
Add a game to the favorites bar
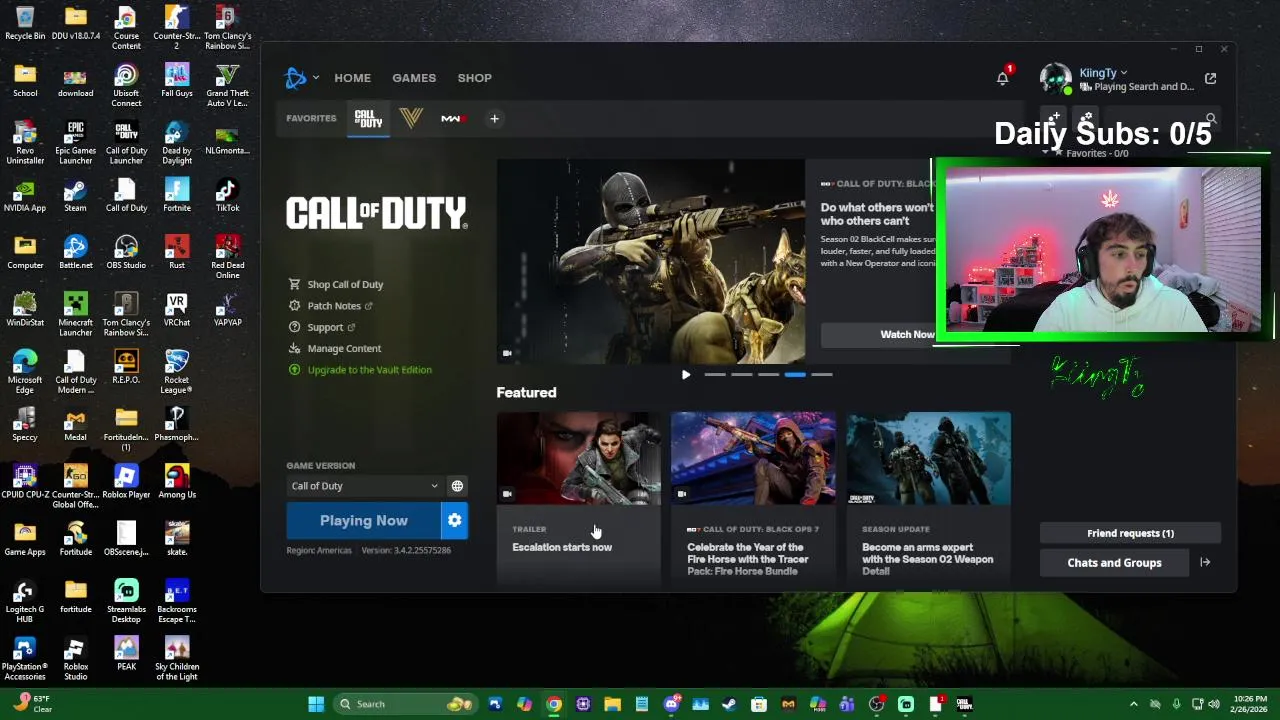(494, 119)
